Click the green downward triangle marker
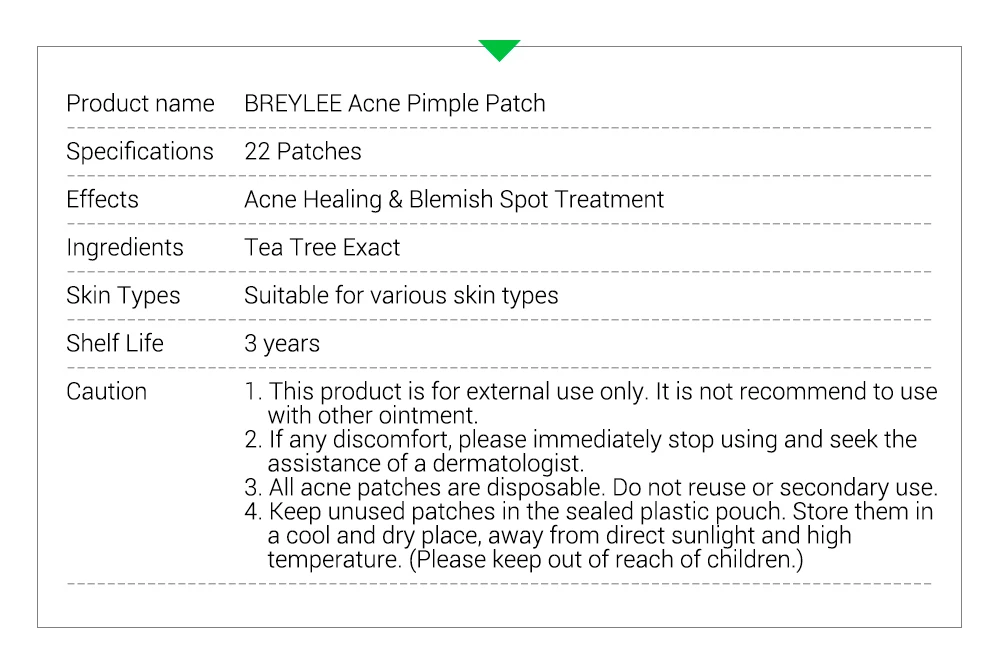The image size is (1000, 666). click(x=499, y=50)
